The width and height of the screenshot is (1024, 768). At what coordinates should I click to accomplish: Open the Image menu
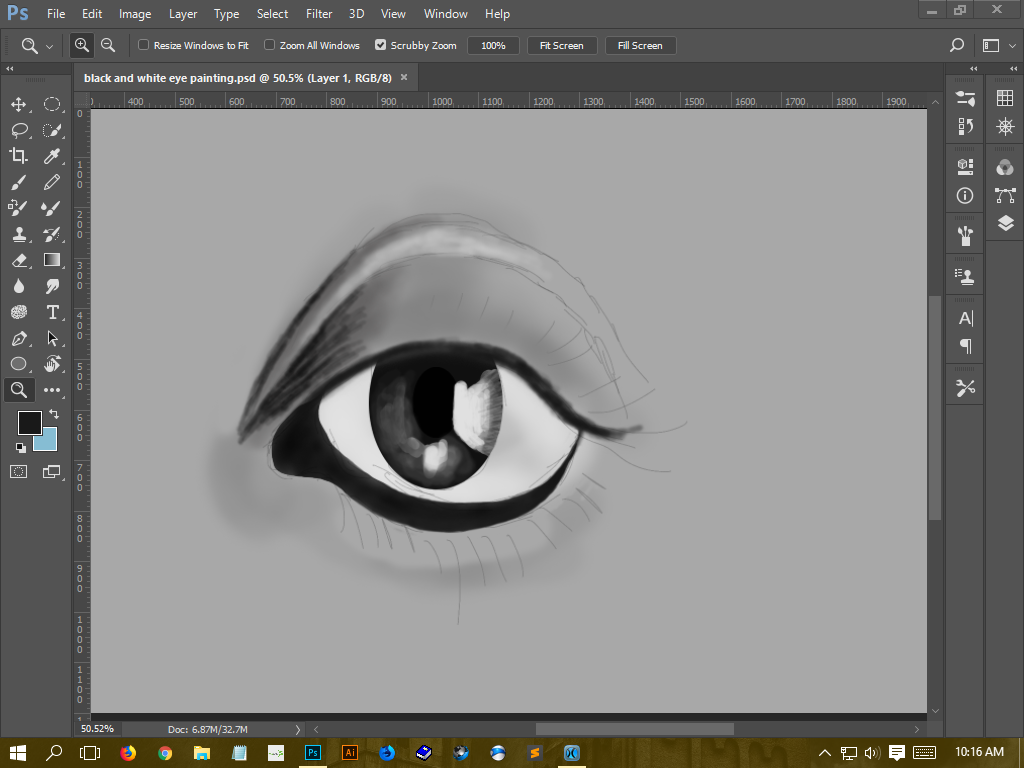pyautogui.click(x=134, y=13)
